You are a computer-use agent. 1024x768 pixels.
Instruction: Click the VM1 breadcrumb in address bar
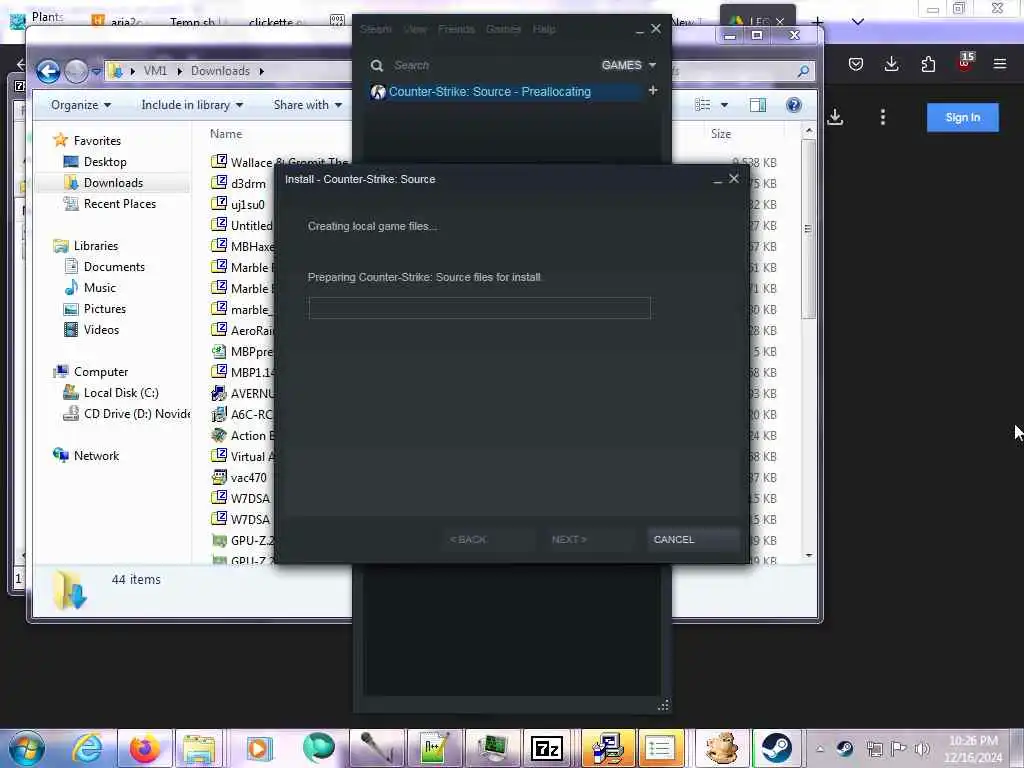155,71
